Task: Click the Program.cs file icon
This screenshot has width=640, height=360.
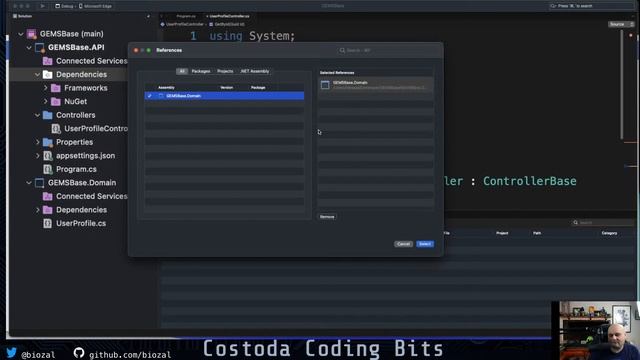Action: coord(47,169)
